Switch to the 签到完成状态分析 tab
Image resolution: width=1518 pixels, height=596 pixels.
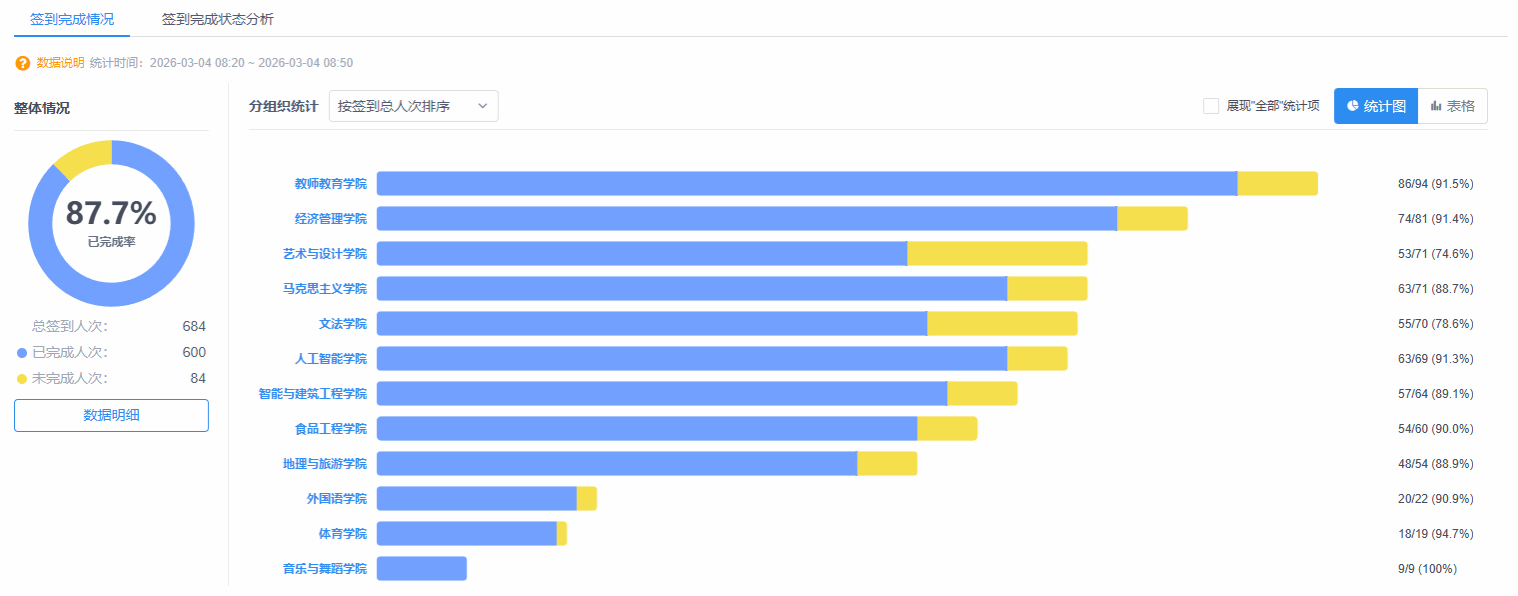pos(217,19)
